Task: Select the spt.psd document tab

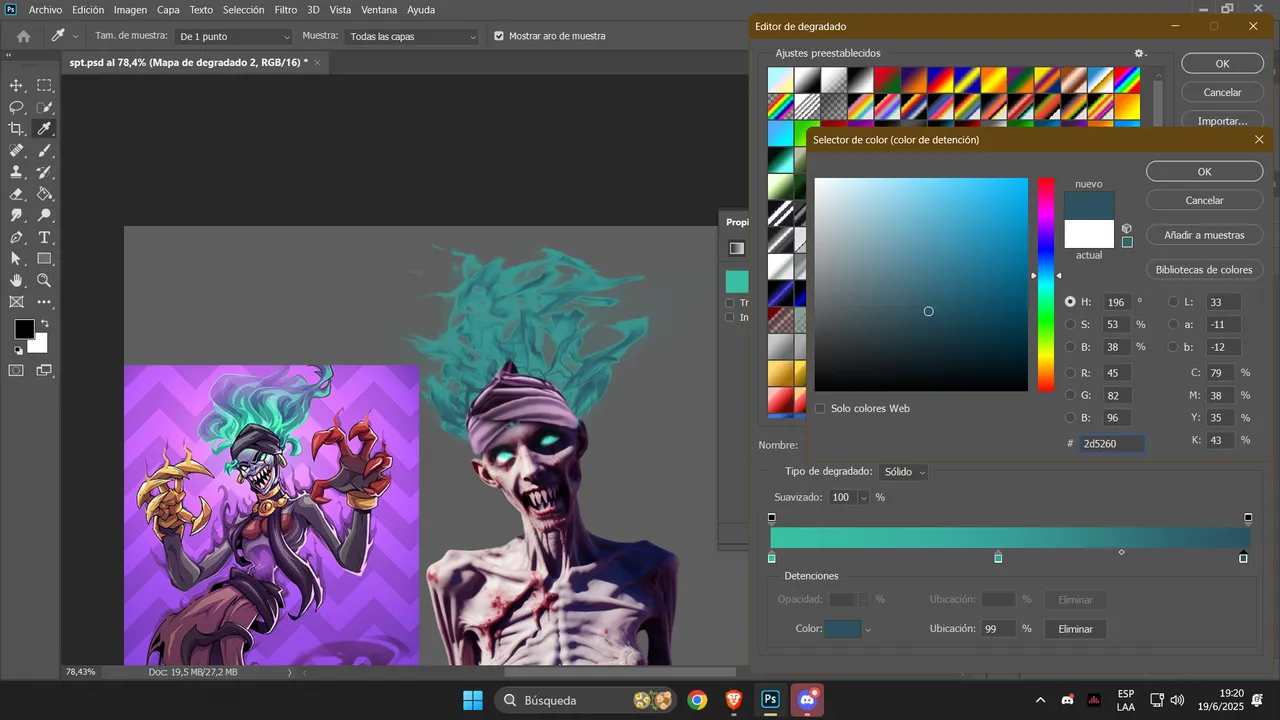Action: [189, 62]
